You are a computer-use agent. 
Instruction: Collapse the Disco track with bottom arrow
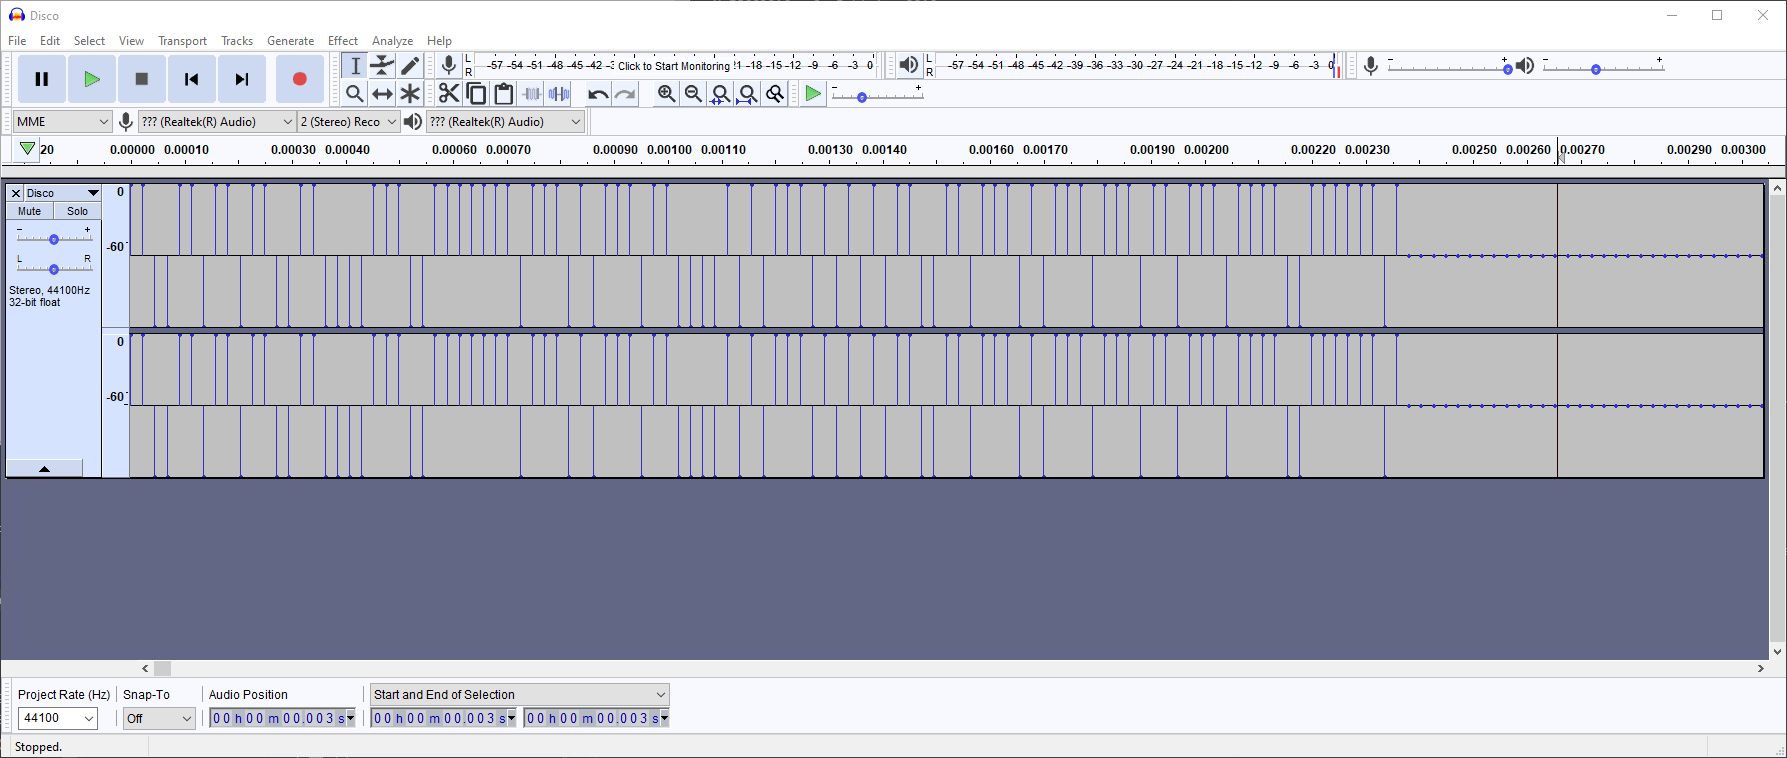click(44, 469)
